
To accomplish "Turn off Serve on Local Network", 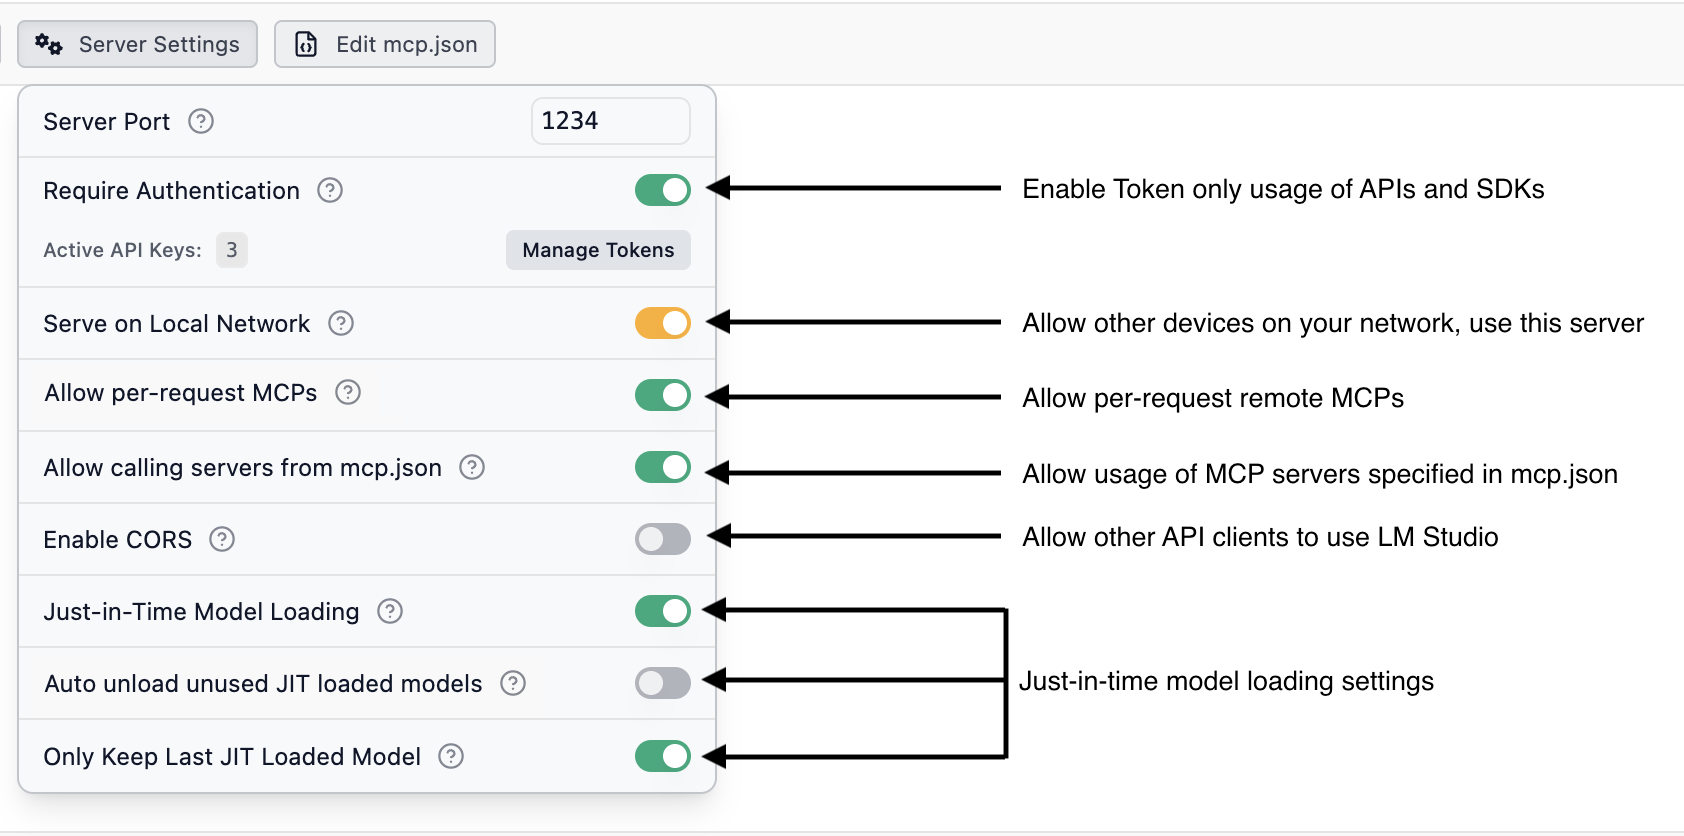I will point(662,323).
